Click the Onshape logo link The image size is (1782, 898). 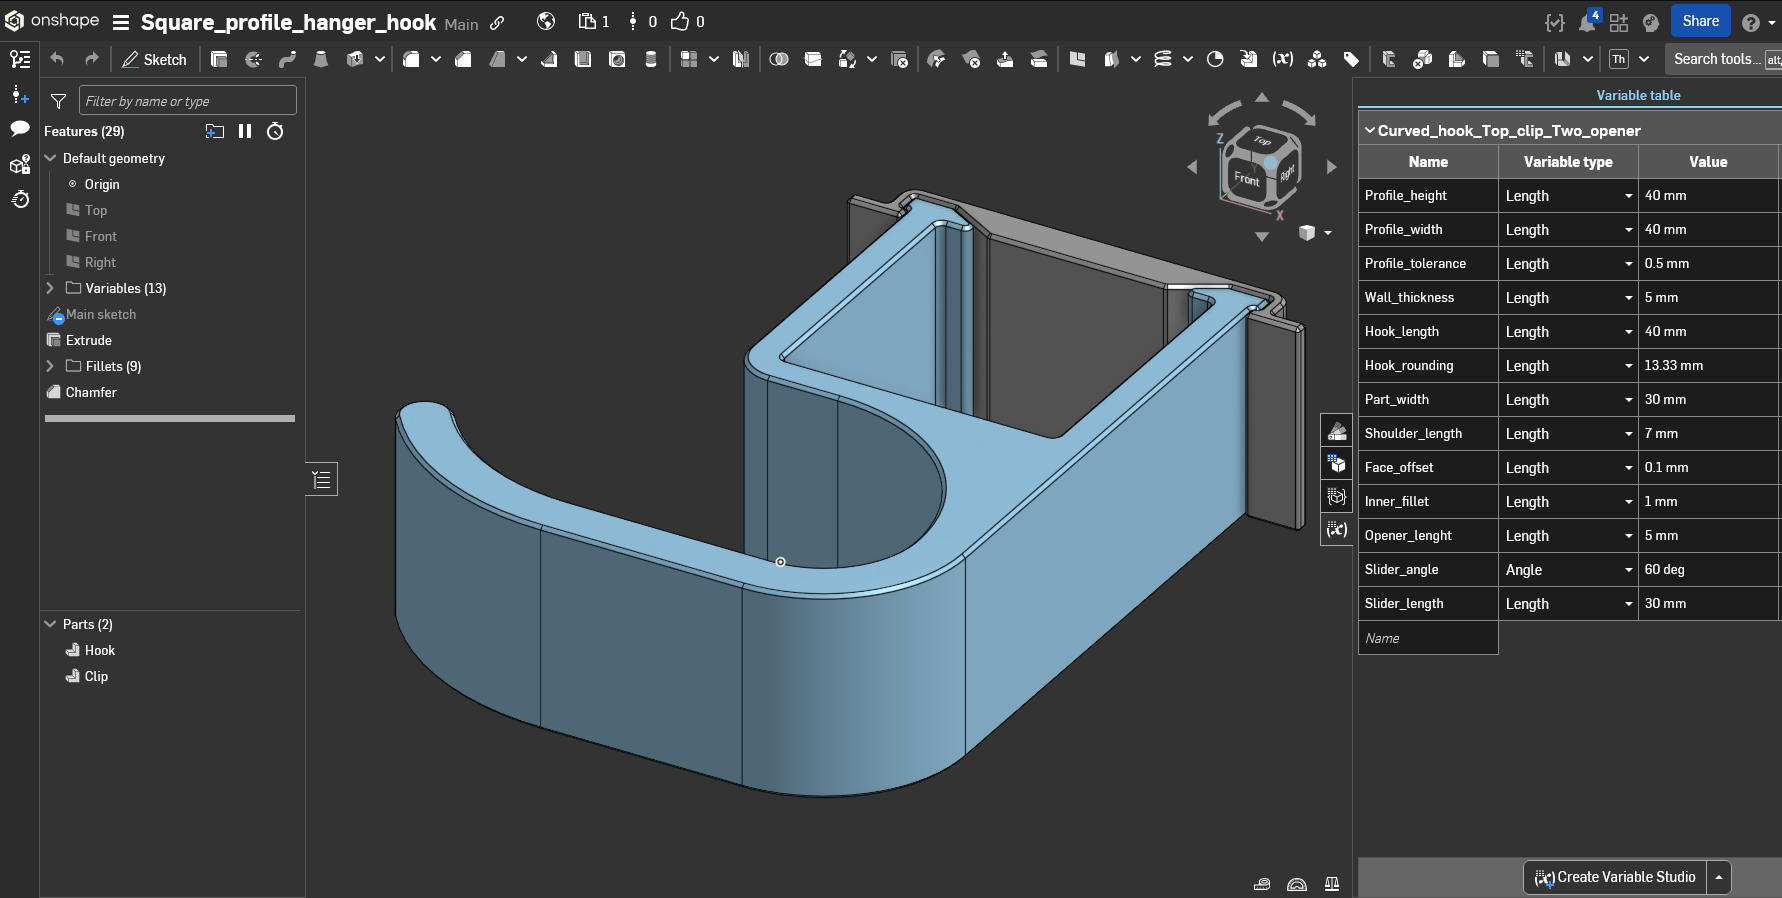[x=53, y=21]
